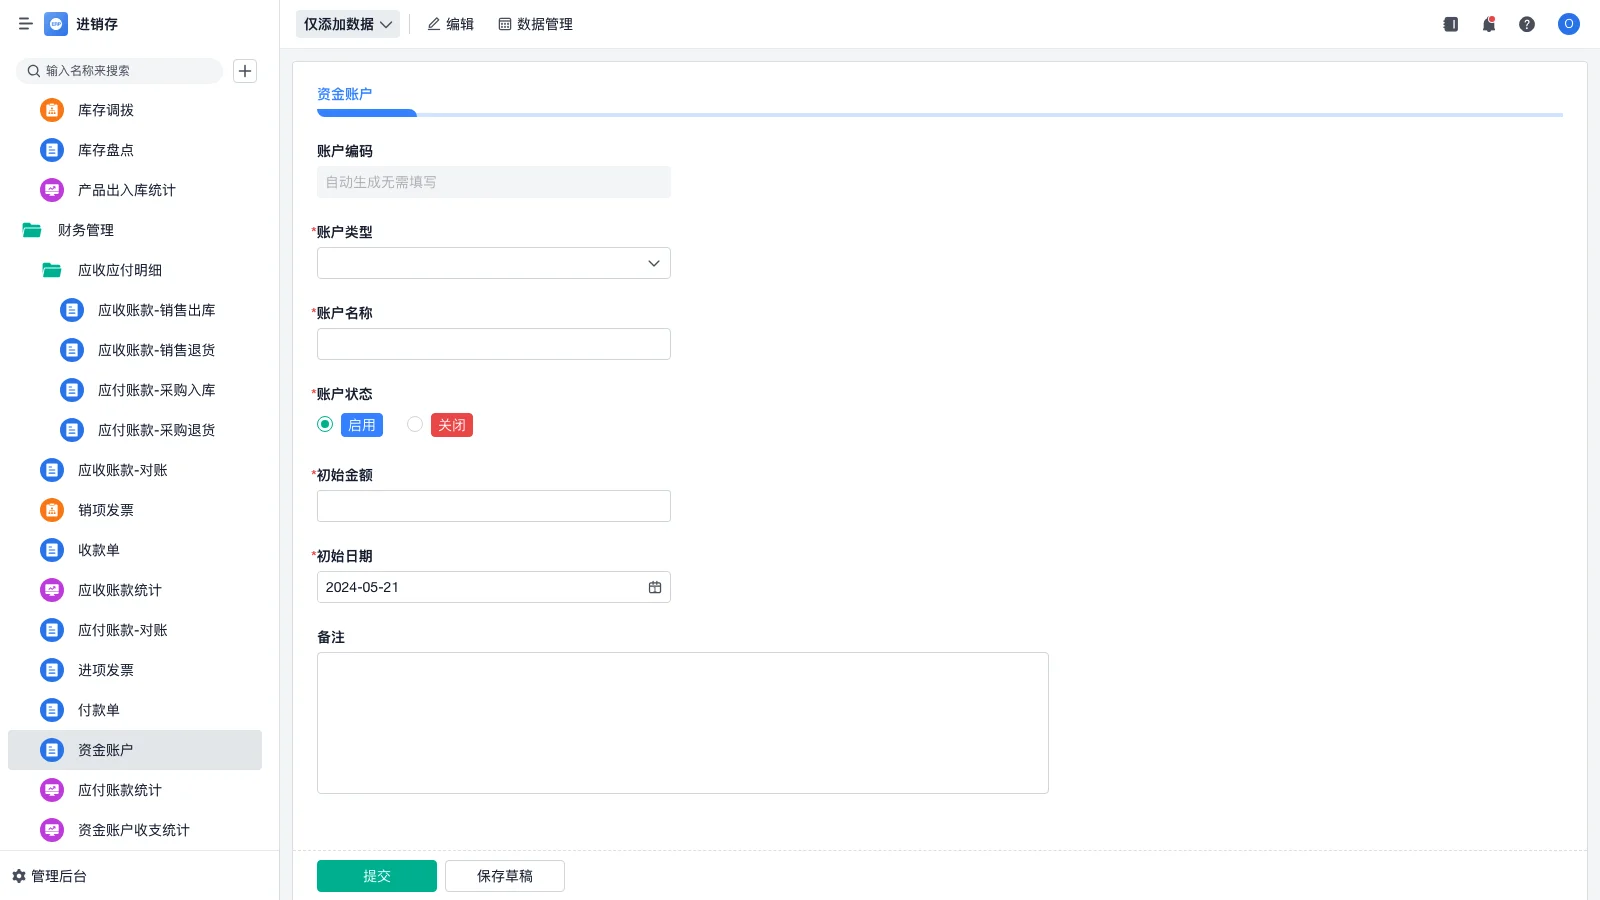This screenshot has width=1600, height=900.
Task: Open the address book icon in top bar
Action: [1451, 24]
